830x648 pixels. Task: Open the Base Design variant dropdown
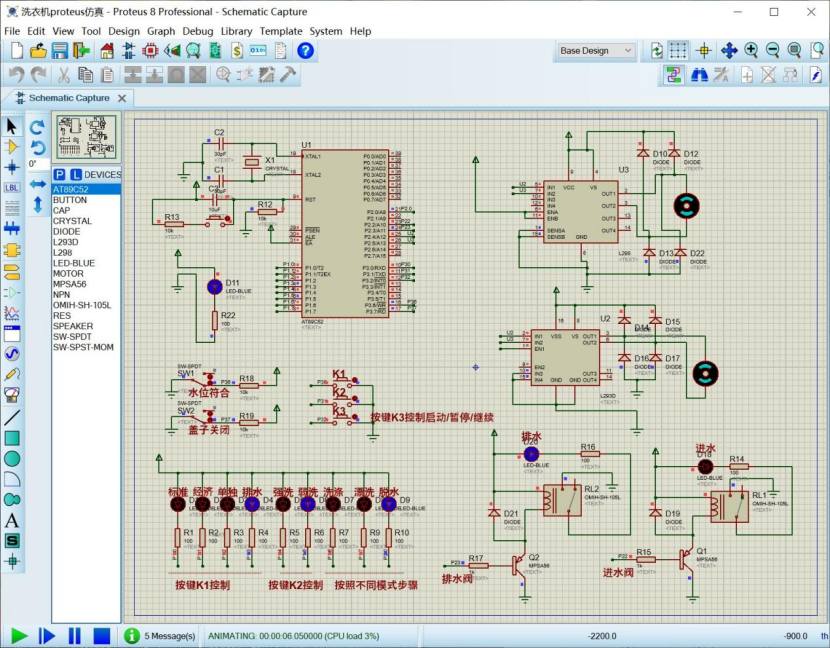[x=596, y=50]
